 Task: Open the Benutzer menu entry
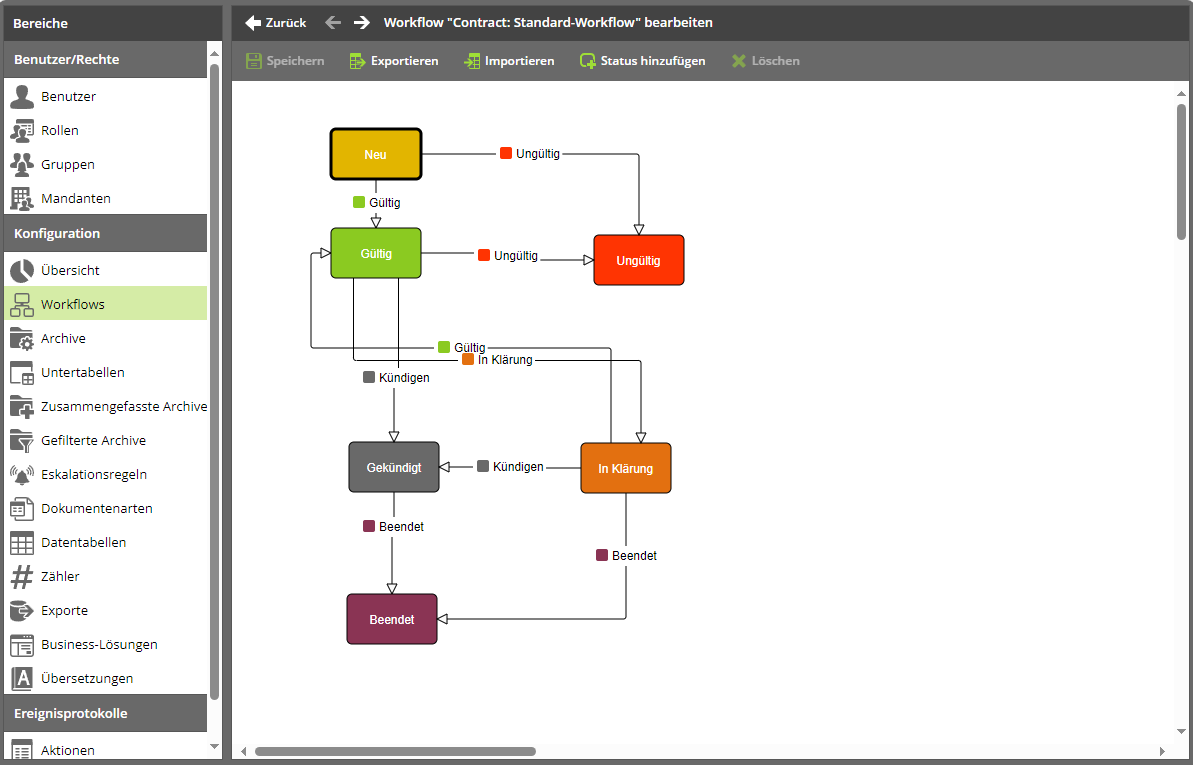pyautogui.click(x=105, y=97)
